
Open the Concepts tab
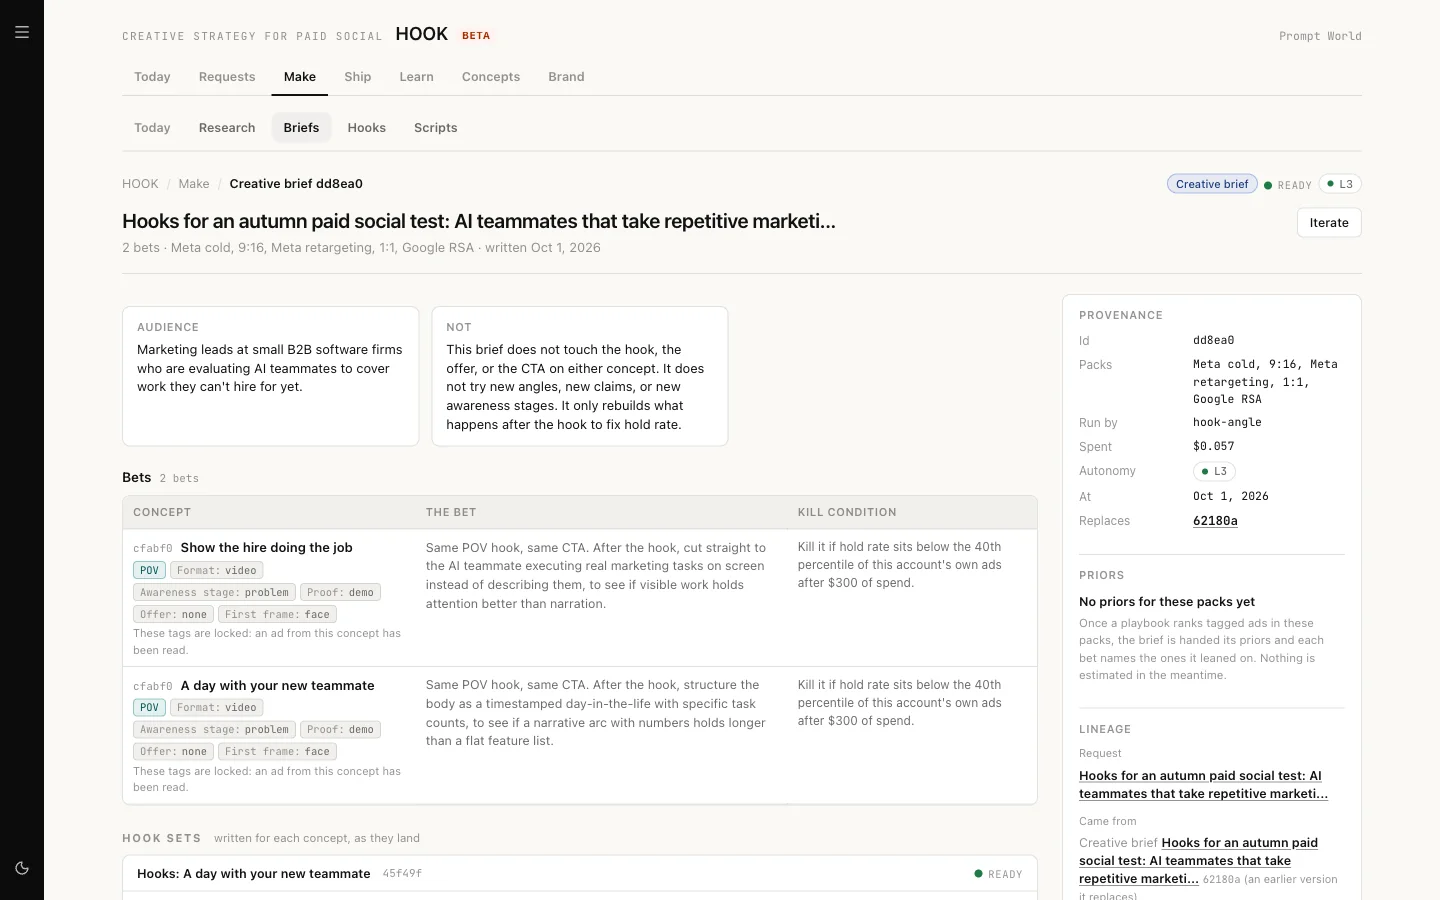491,77
